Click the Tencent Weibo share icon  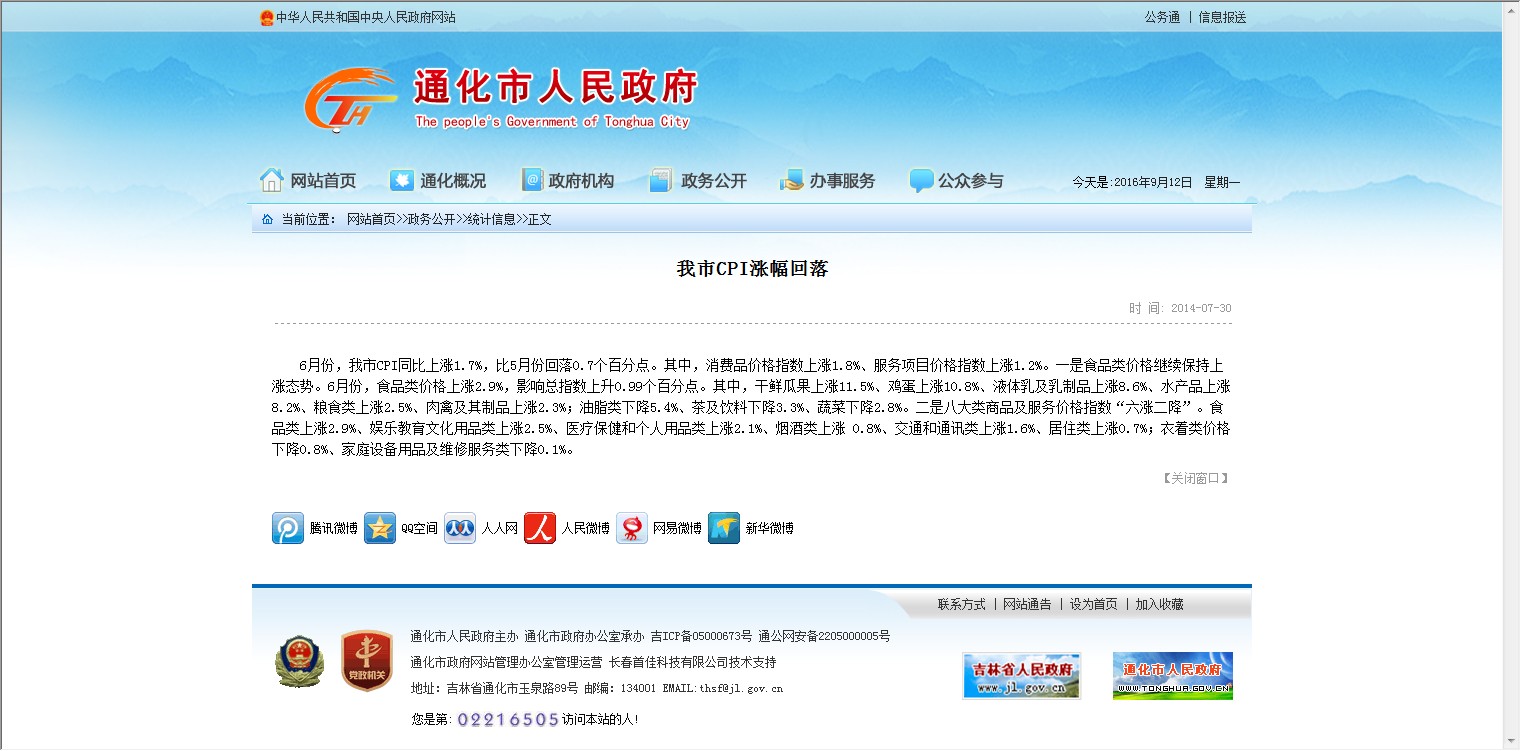(x=288, y=528)
